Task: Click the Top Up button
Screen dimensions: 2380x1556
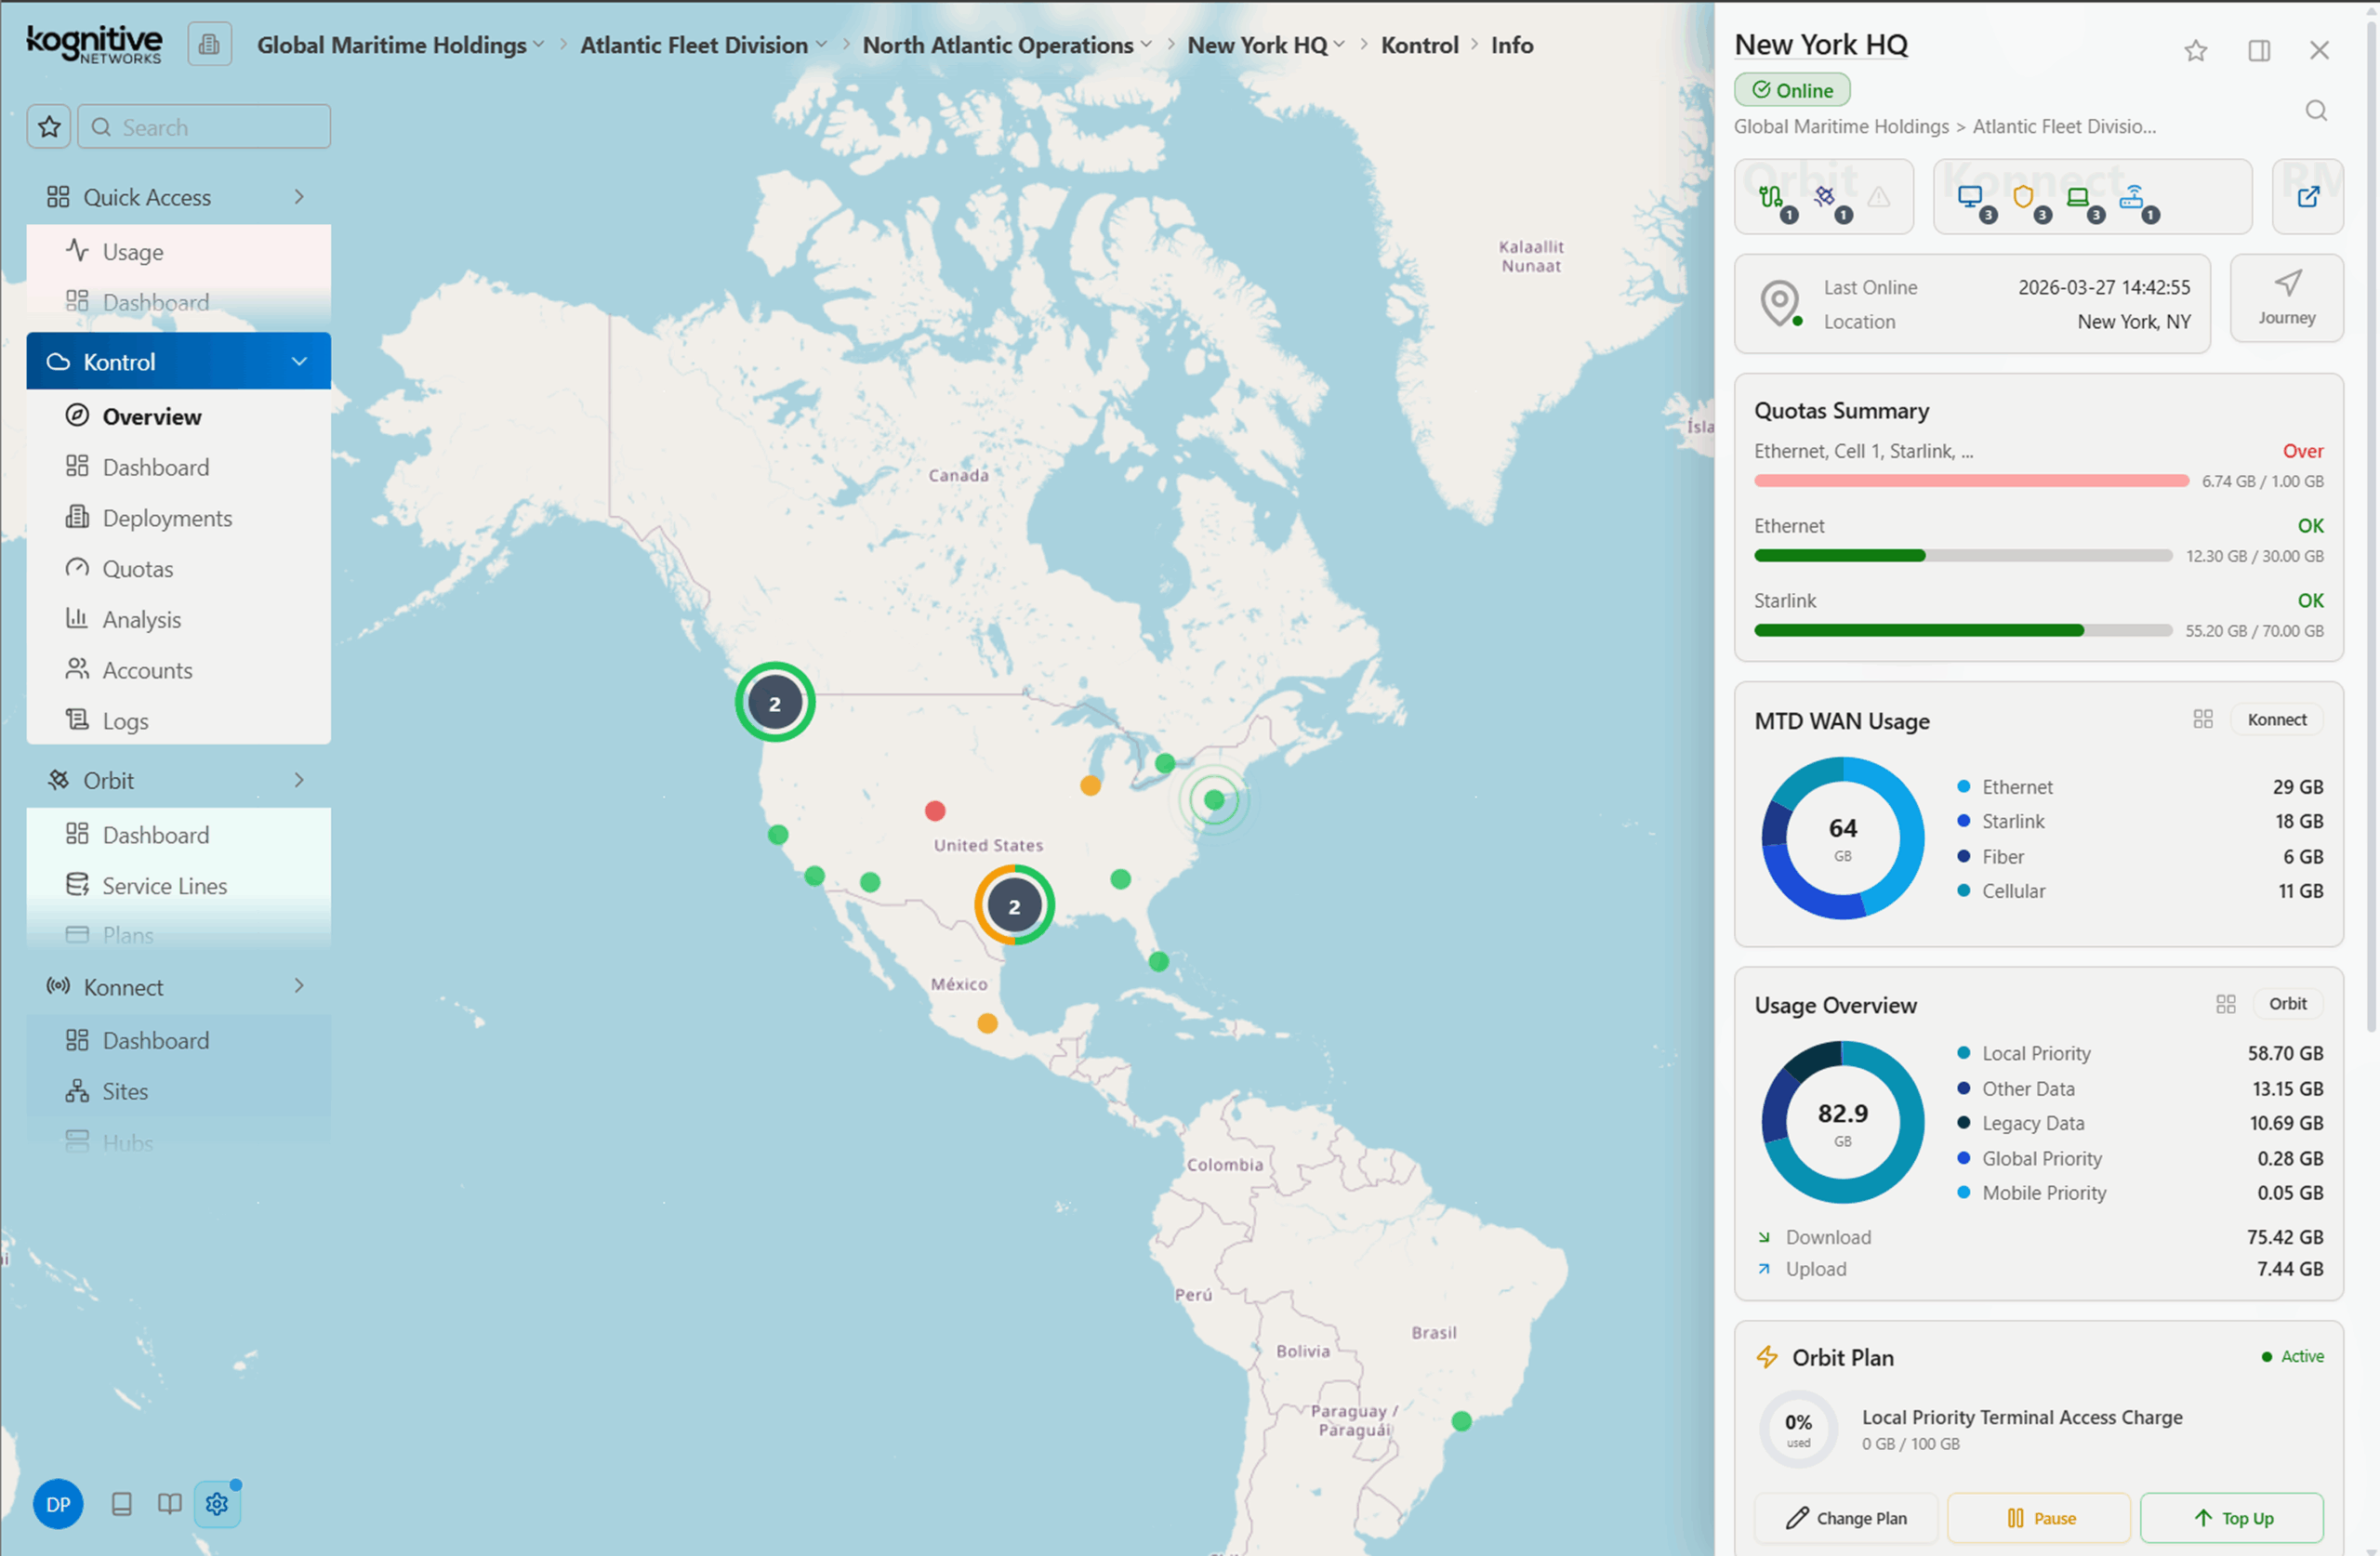Action: point(2232,1518)
